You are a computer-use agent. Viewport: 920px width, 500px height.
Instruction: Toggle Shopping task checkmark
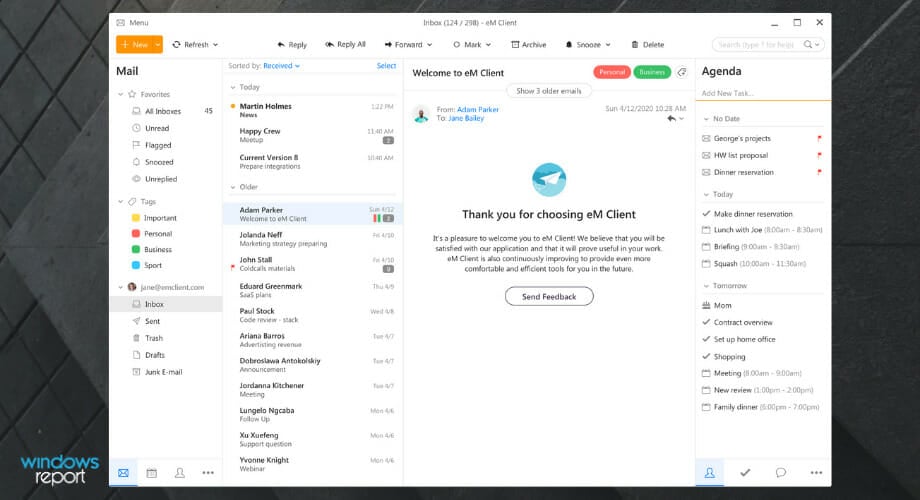pyautogui.click(x=706, y=356)
